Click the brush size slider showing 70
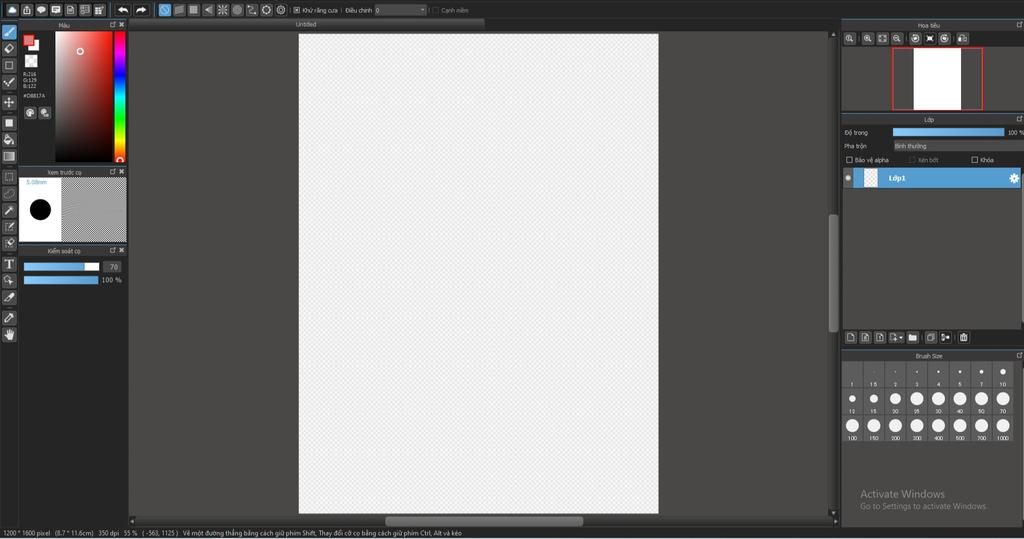The image size is (1024, 539). pyautogui.click(x=61, y=267)
